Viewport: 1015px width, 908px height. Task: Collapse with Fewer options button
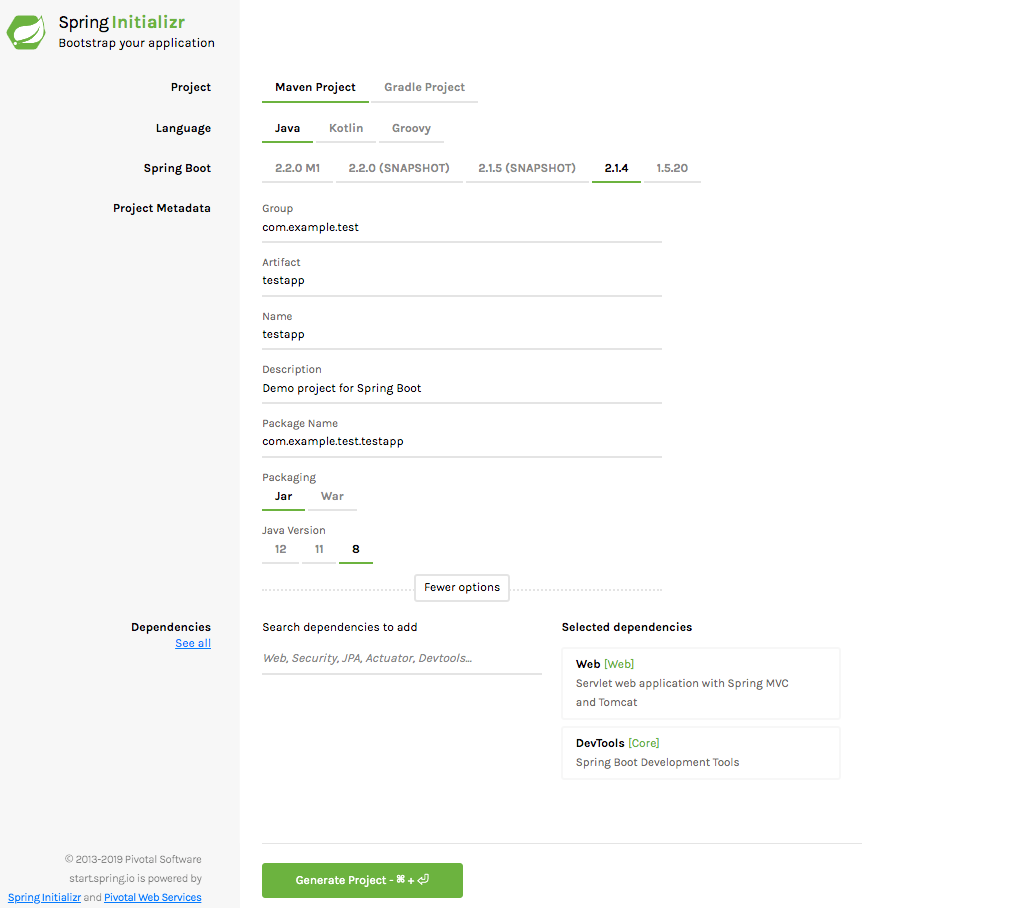pos(462,588)
